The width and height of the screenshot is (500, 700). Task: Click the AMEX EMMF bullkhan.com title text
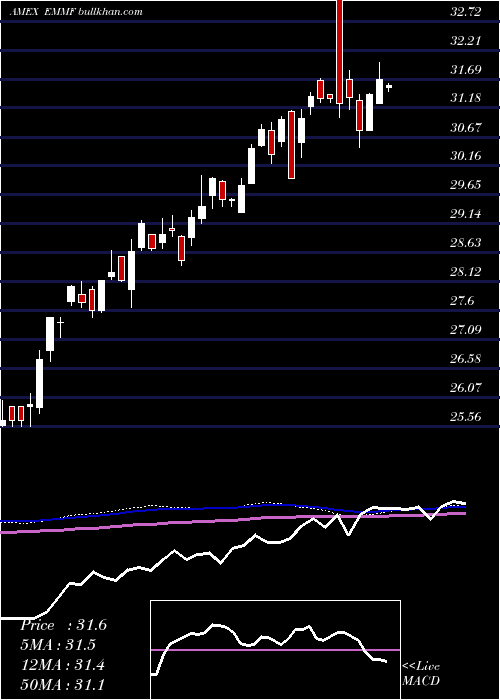(x=75, y=12)
